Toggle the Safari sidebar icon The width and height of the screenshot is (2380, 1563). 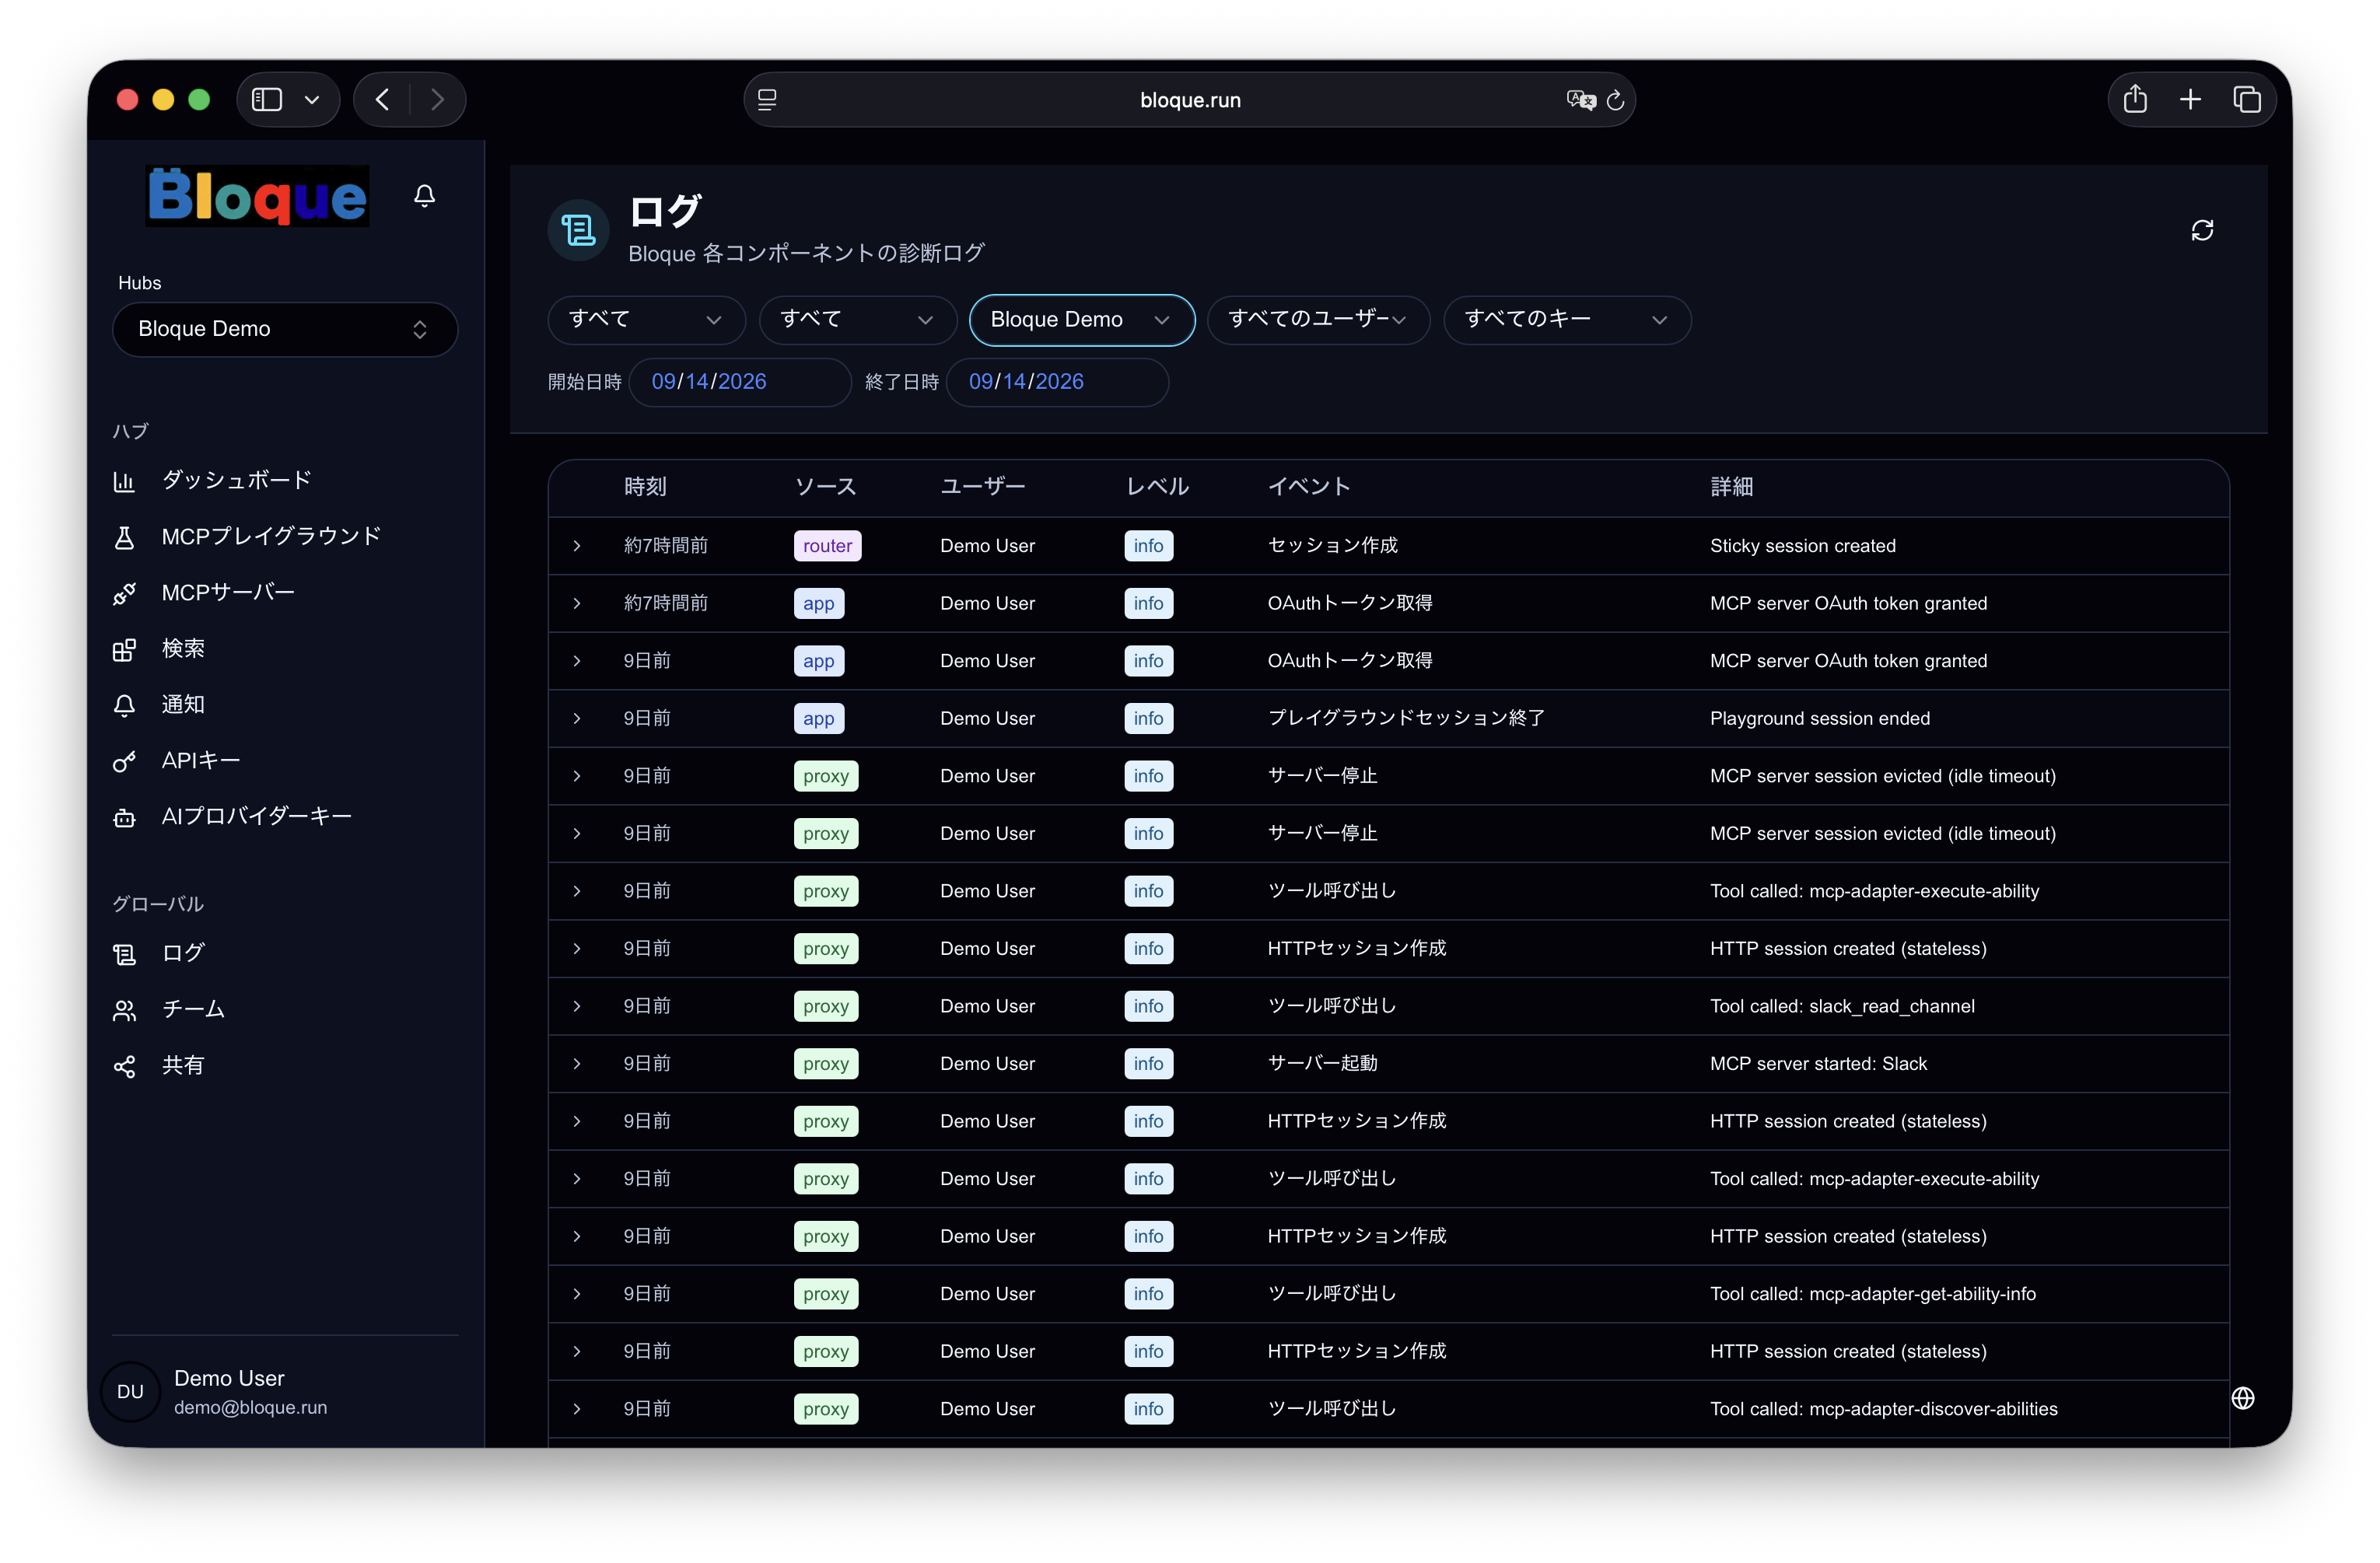point(267,99)
